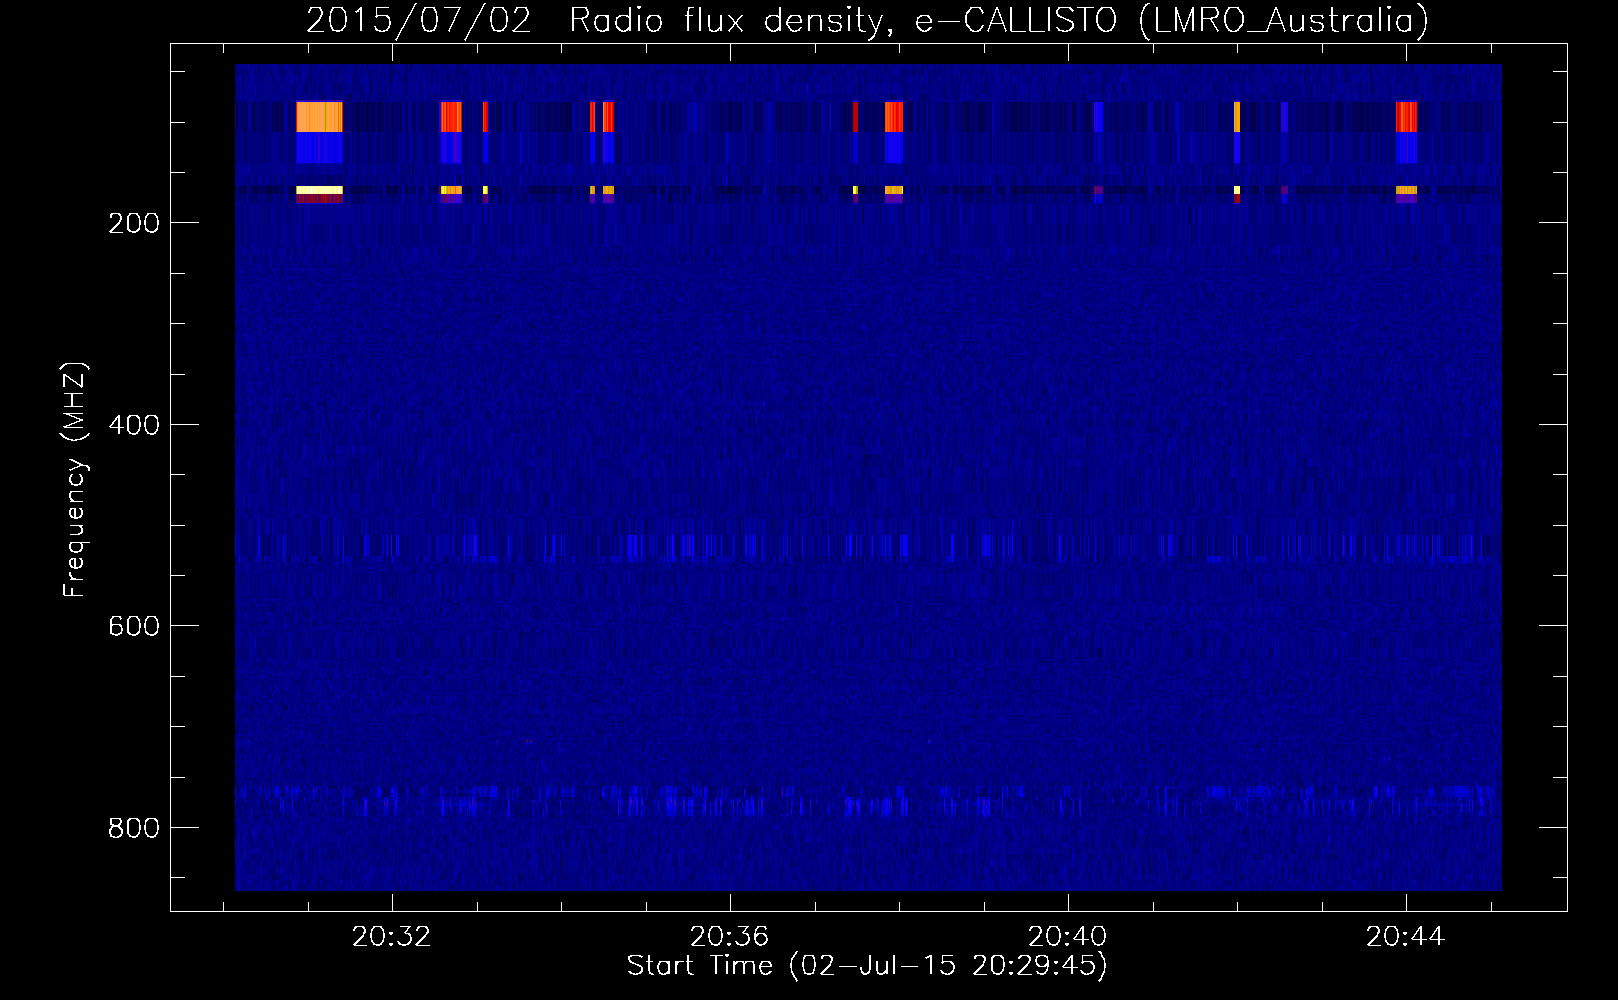The height and width of the screenshot is (1000, 1618).
Task: Click the 20:40 time tick label
Action: (1068, 936)
